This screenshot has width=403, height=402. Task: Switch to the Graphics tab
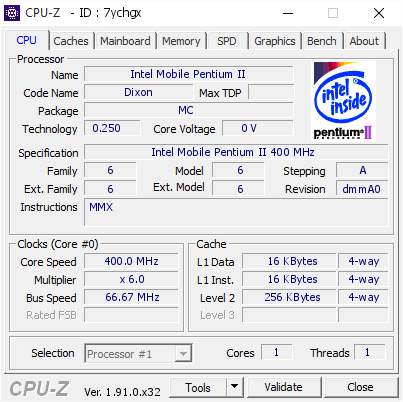click(x=275, y=41)
